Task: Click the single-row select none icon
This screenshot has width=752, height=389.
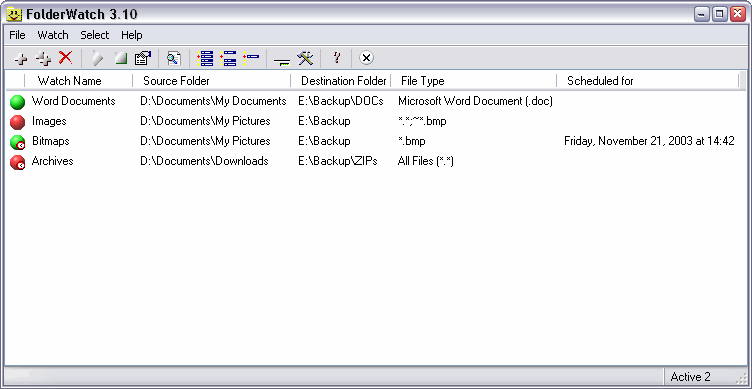Action: [251, 58]
